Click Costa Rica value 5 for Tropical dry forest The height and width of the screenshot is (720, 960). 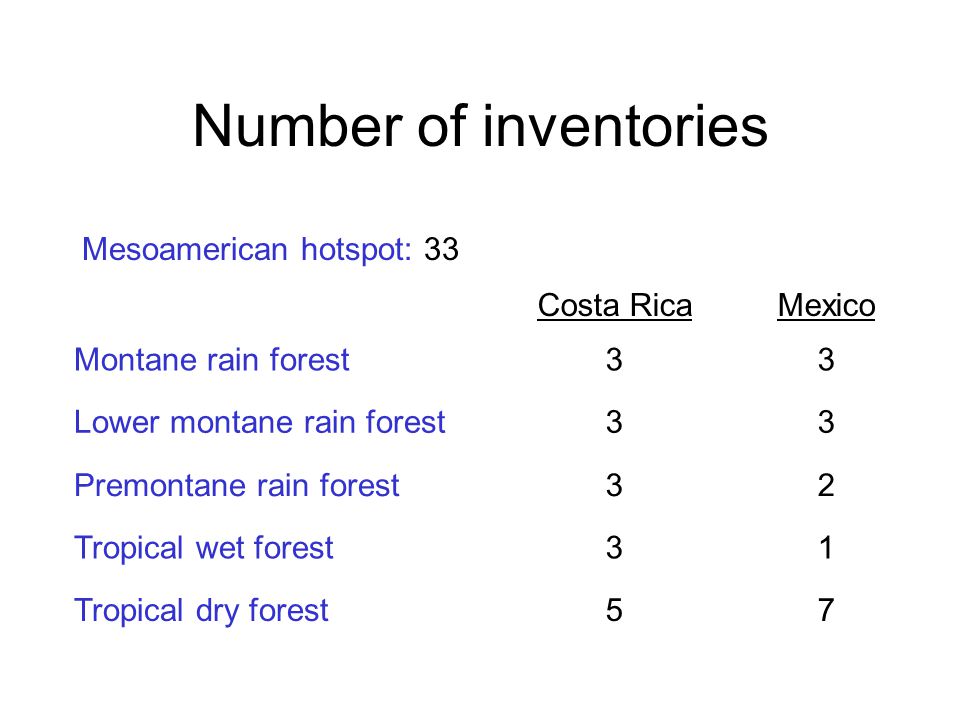point(614,610)
